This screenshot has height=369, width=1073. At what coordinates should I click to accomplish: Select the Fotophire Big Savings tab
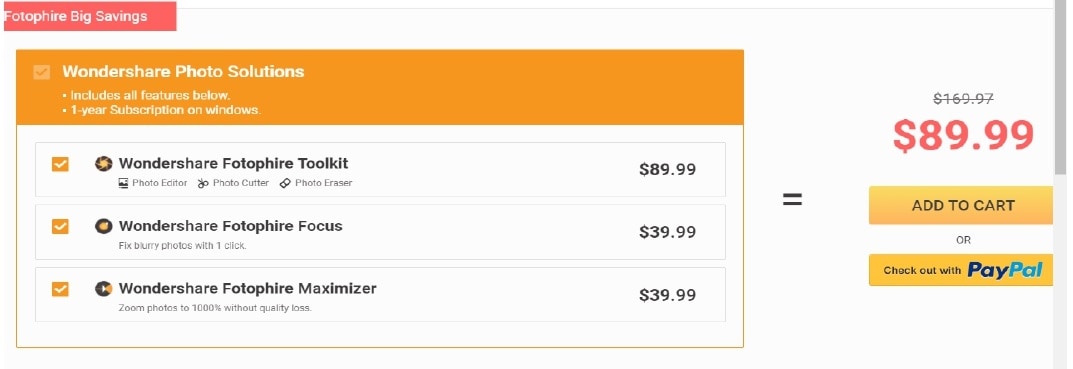(90, 16)
